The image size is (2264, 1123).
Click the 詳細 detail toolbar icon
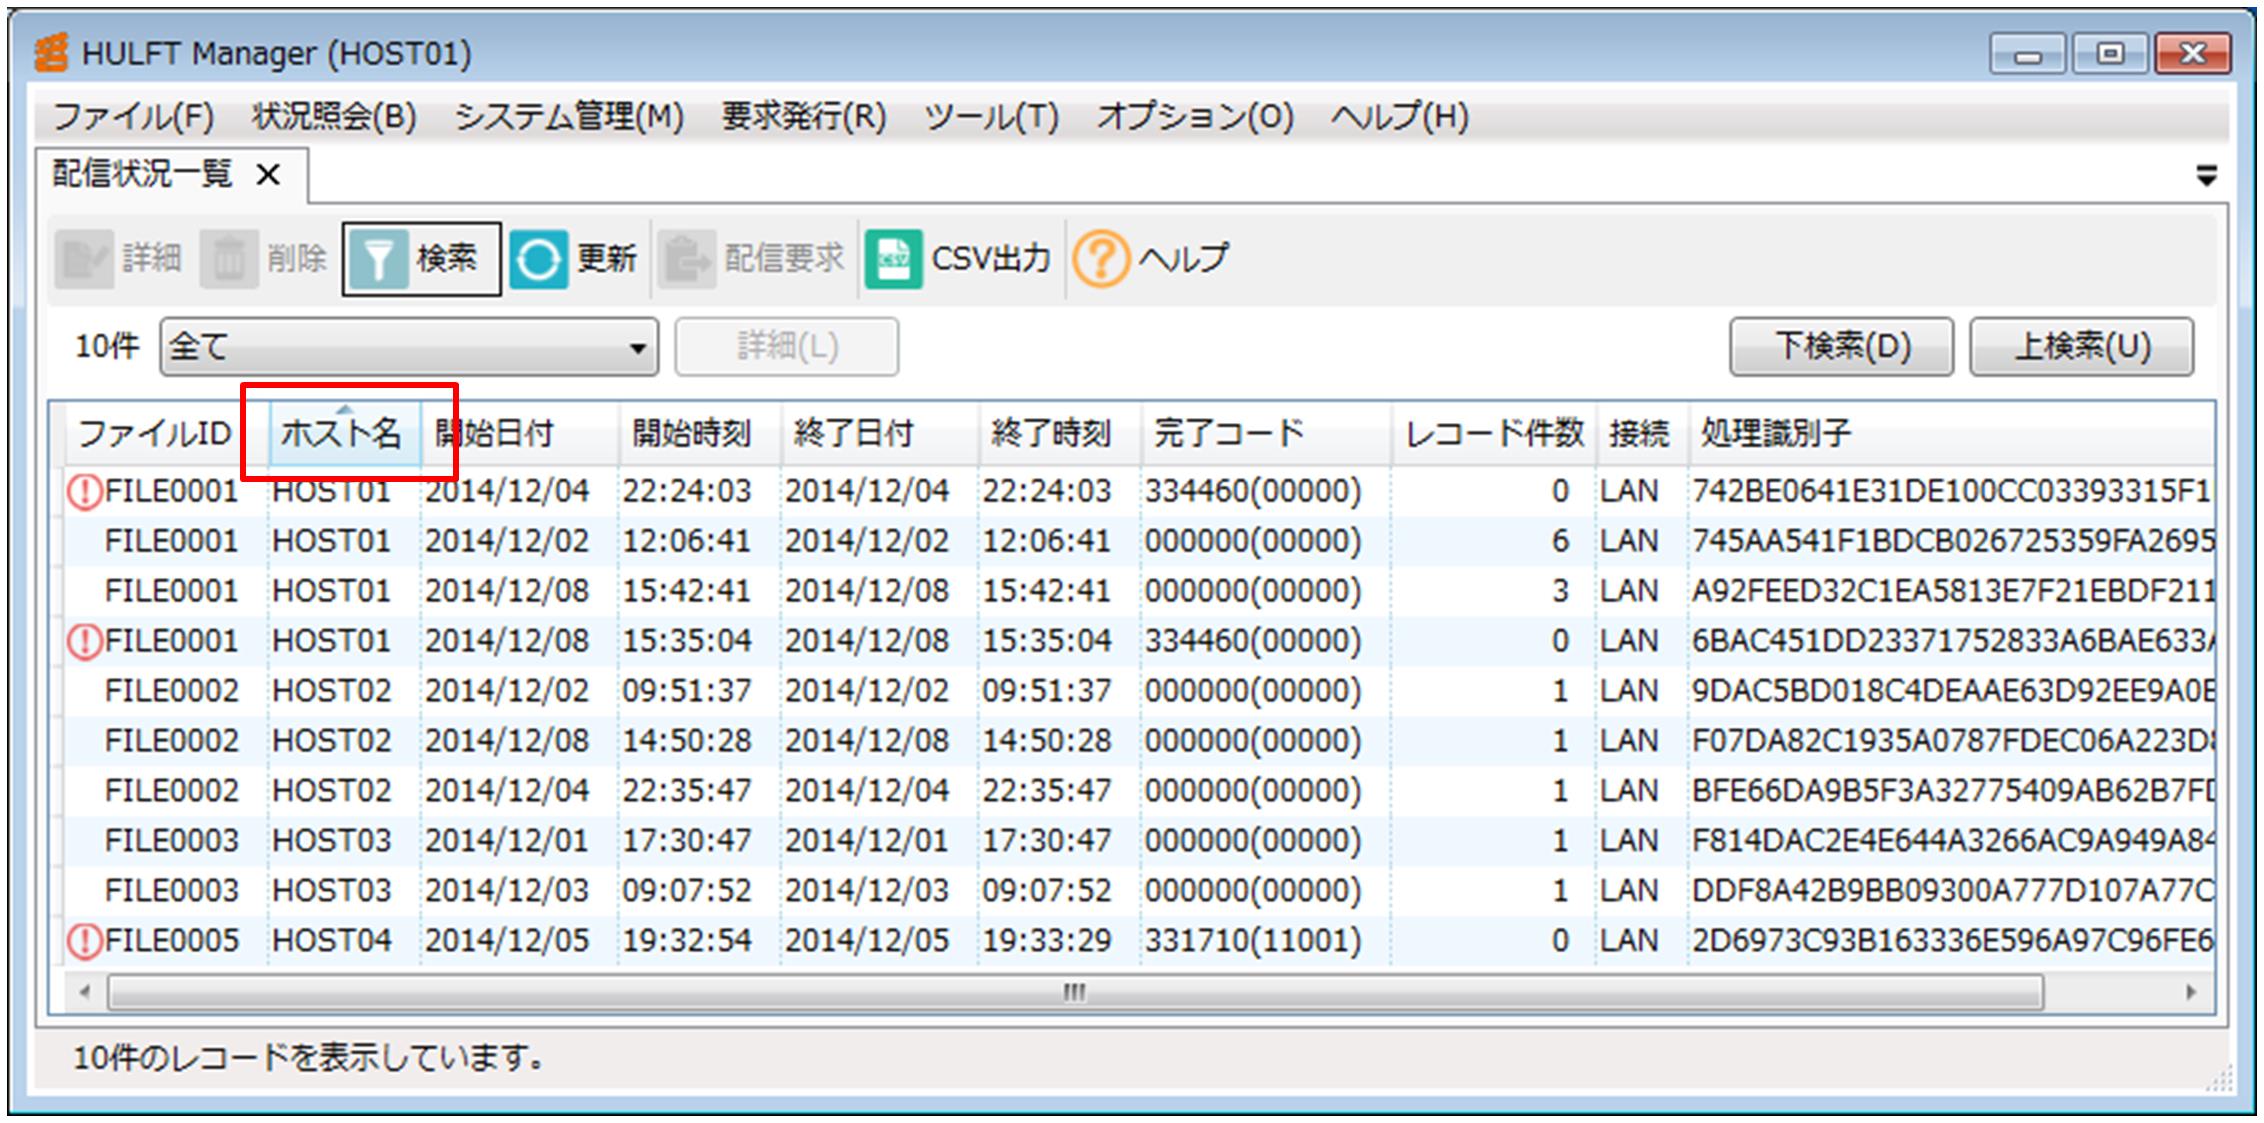(x=85, y=258)
